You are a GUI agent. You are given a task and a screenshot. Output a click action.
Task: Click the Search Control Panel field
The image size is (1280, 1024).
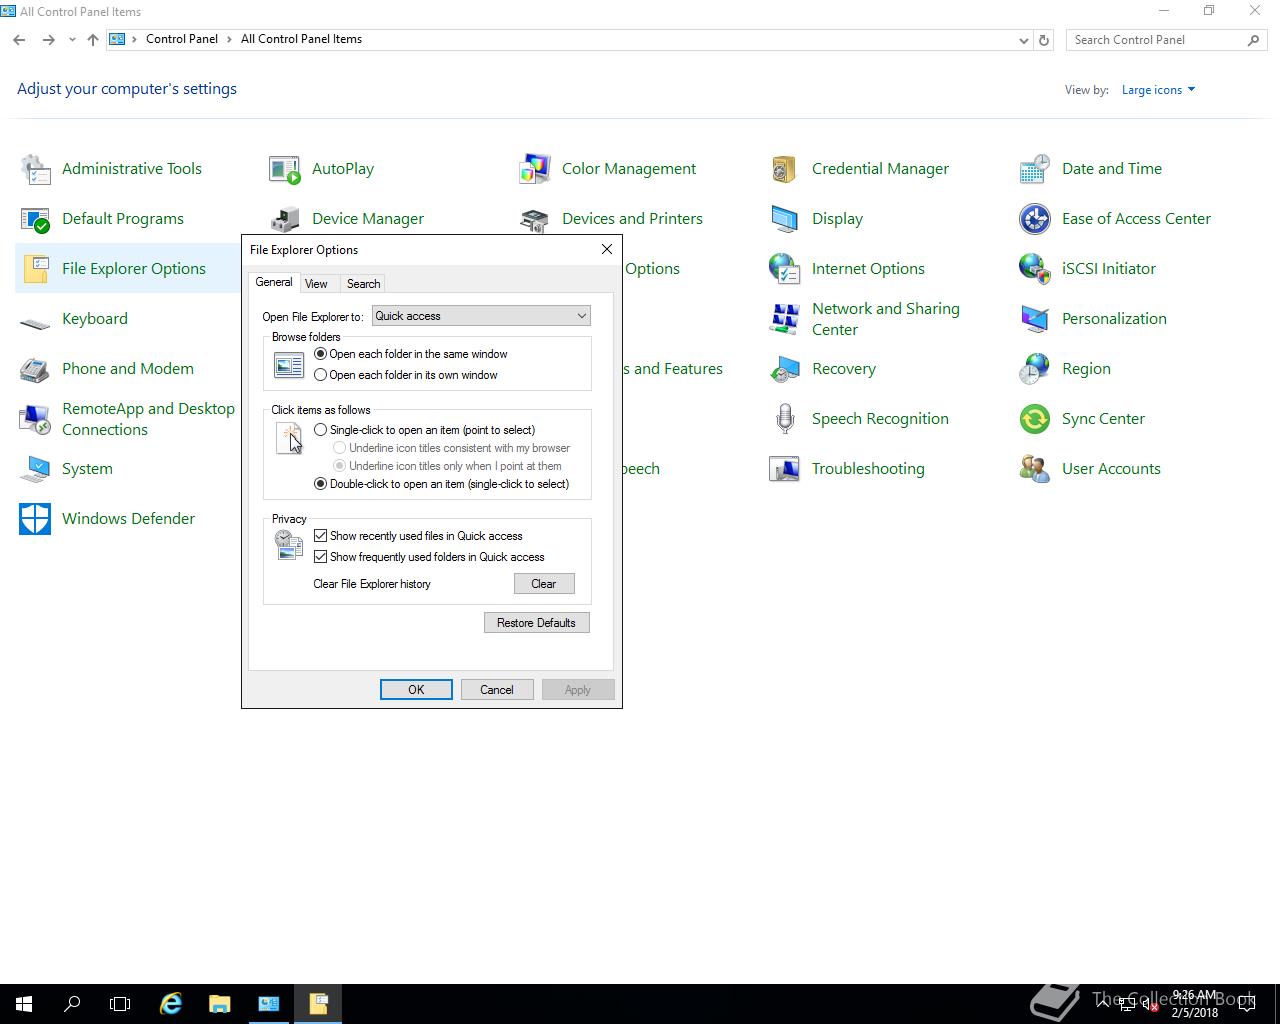(1156, 40)
